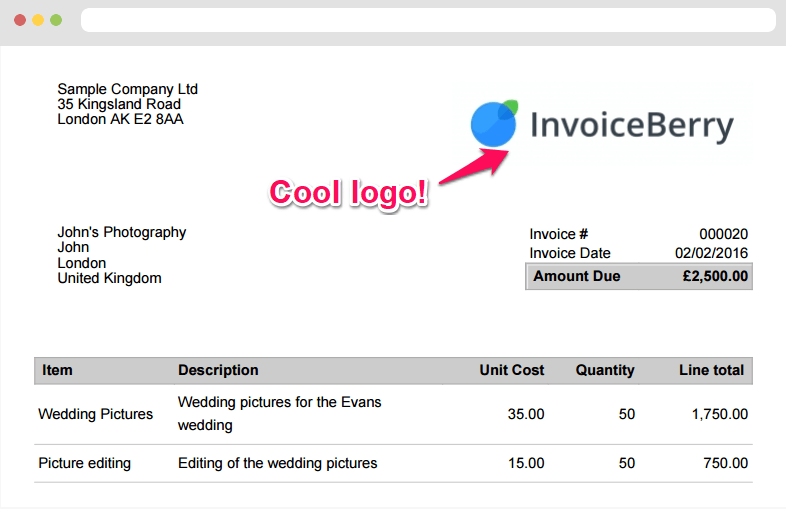
Task: Click the 'John' contact name line
Action: point(73,247)
